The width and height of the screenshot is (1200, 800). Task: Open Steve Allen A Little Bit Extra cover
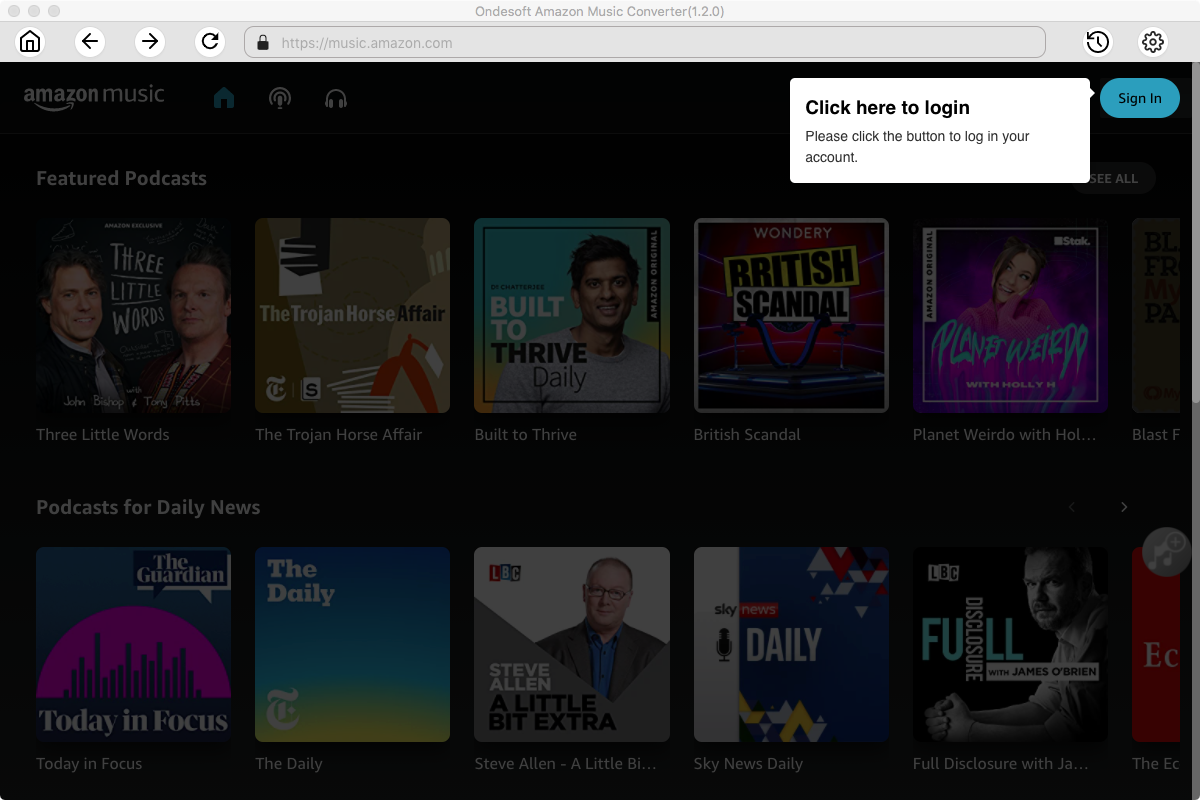click(x=572, y=645)
